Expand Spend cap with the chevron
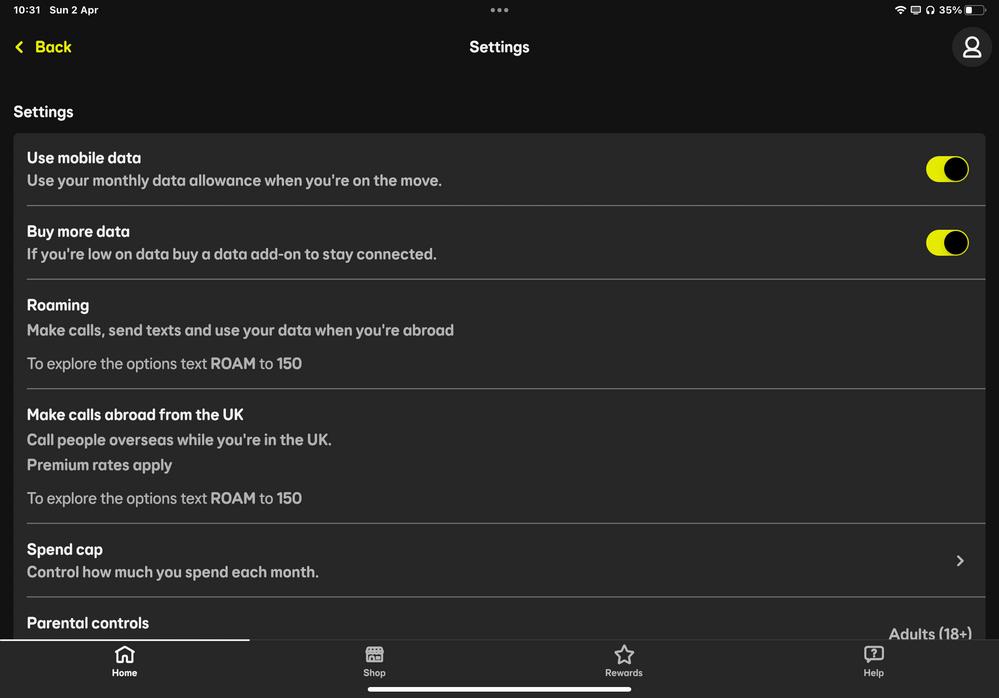Image resolution: width=999 pixels, height=698 pixels. (x=960, y=561)
